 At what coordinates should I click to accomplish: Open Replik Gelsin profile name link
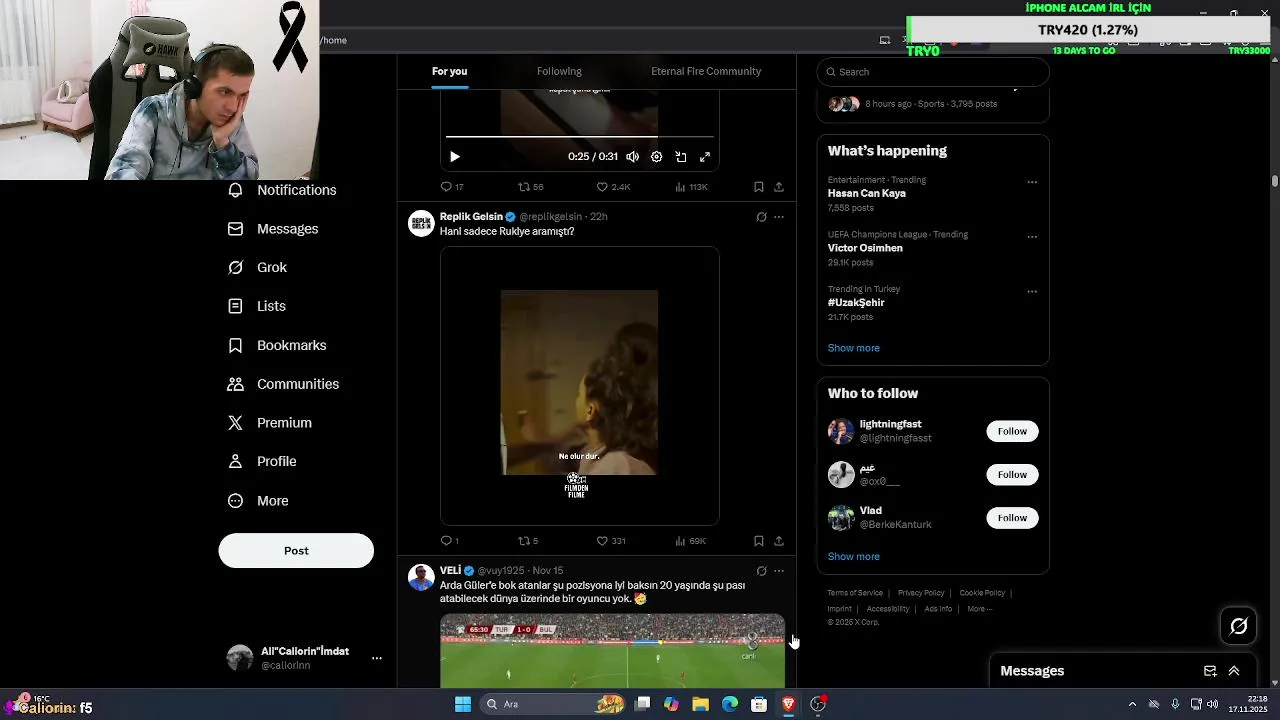point(471,216)
